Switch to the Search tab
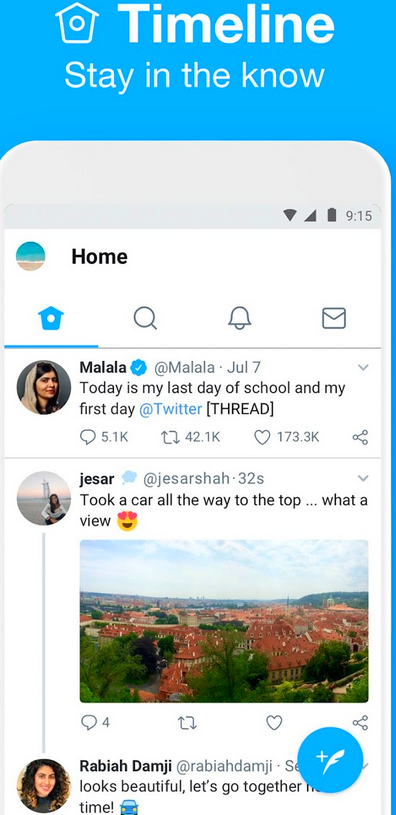 tap(145, 318)
